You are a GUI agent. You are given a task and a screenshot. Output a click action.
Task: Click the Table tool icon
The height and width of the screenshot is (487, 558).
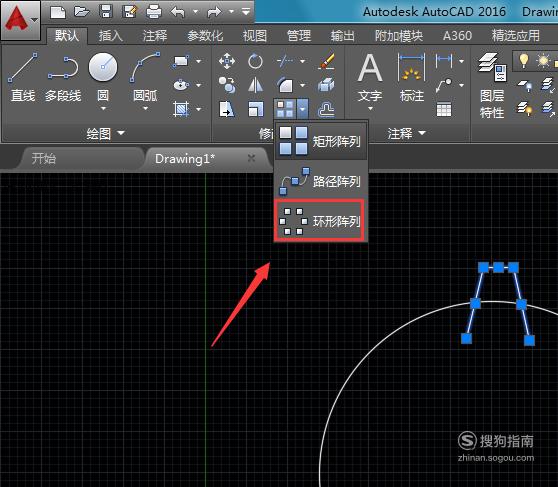click(x=444, y=109)
